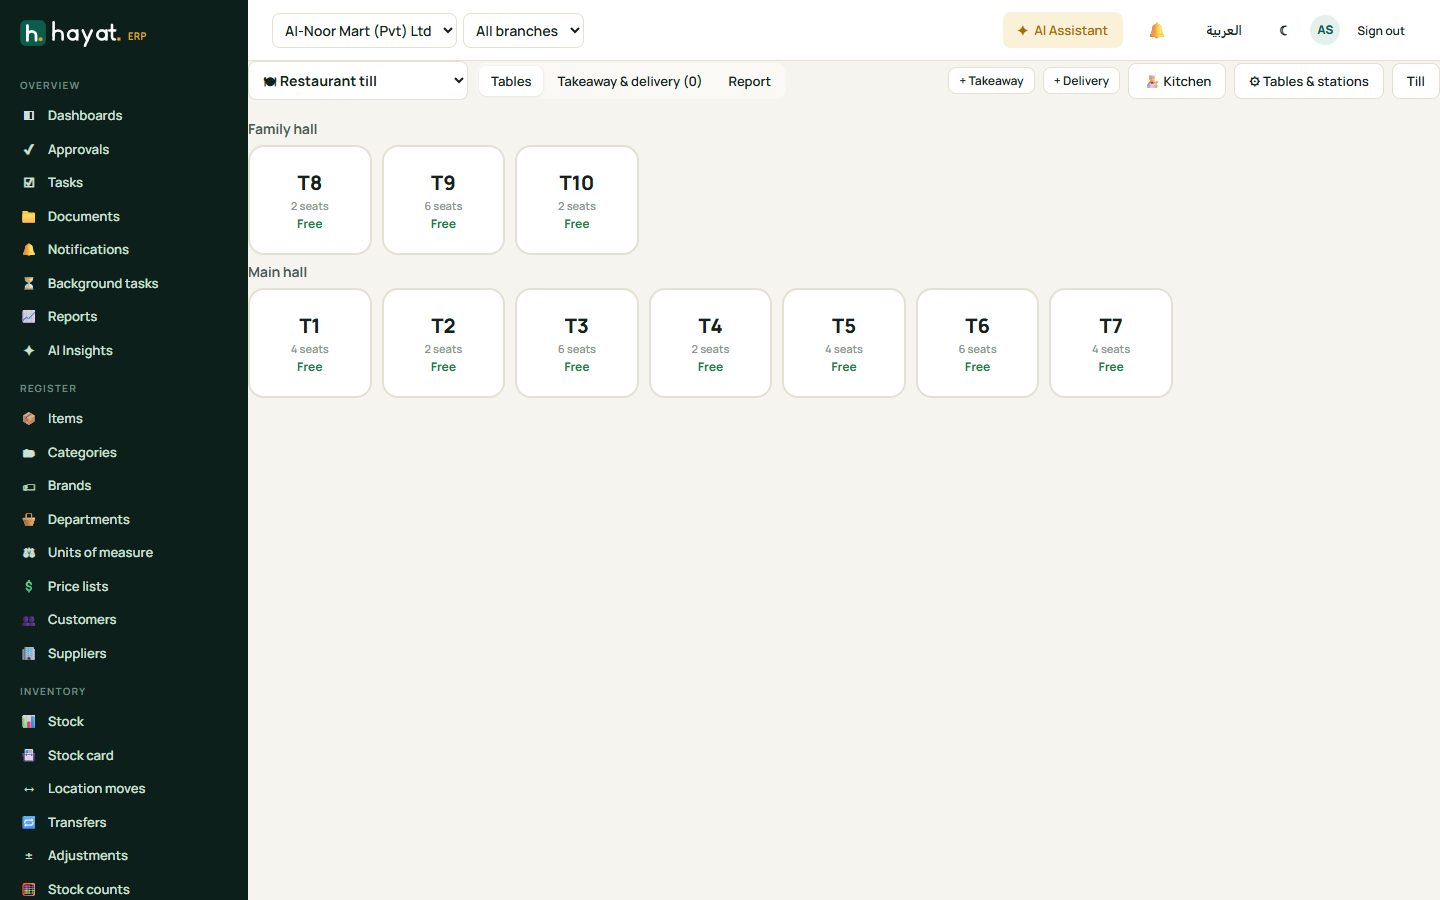Select table T10 card
This screenshot has height=900, width=1440.
click(577, 200)
